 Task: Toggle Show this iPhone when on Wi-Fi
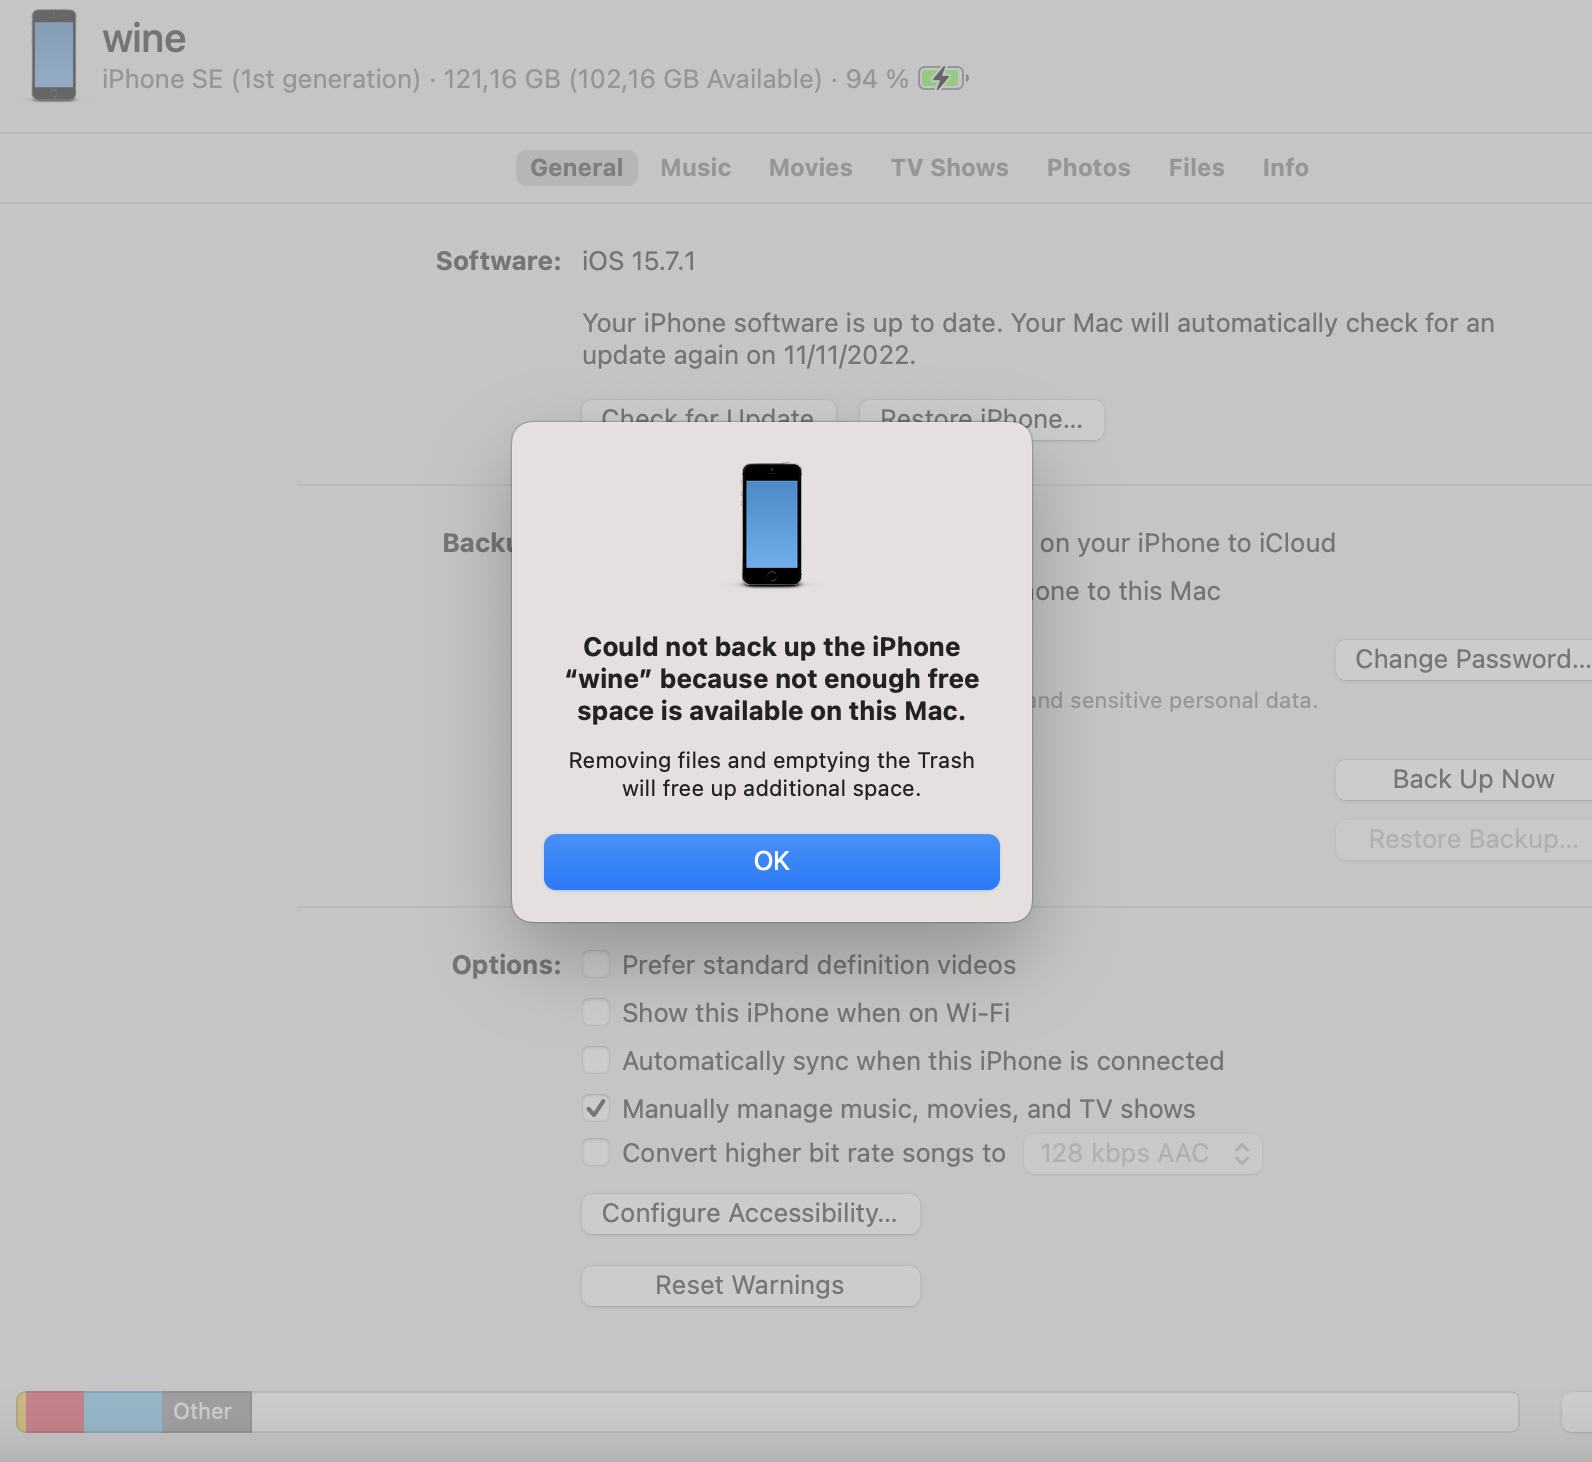596,1013
